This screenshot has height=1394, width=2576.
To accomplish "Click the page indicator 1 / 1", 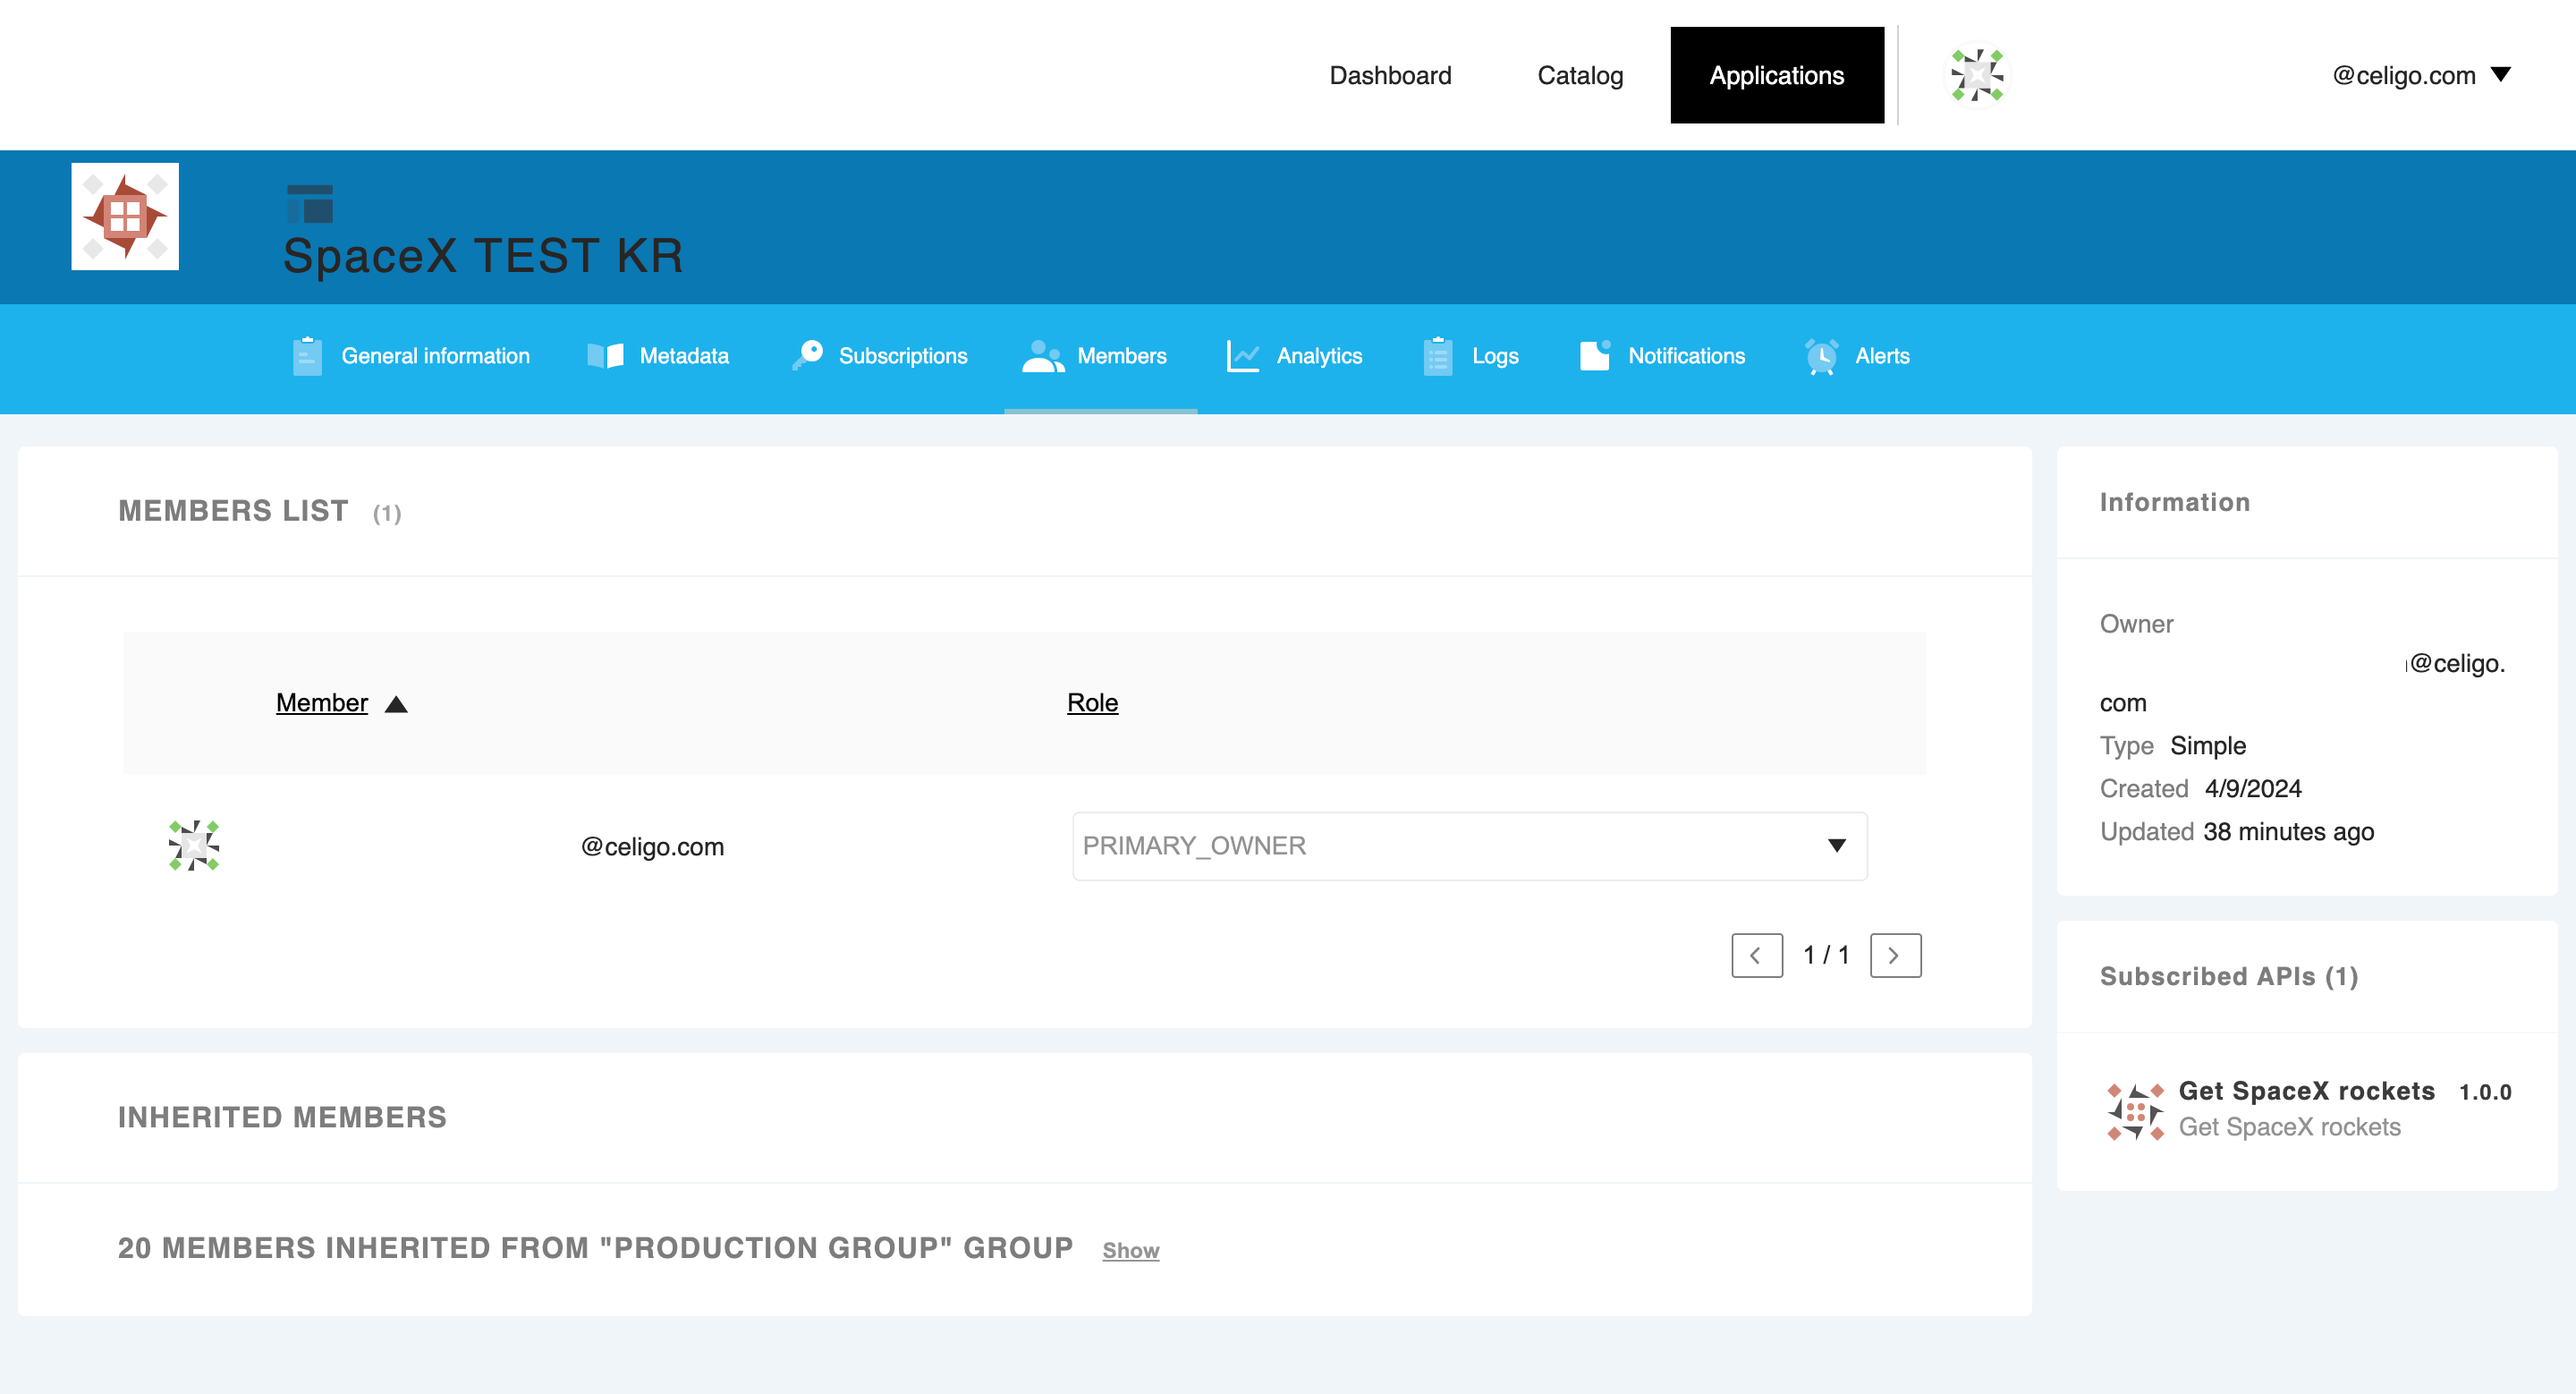I will click(1826, 955).
